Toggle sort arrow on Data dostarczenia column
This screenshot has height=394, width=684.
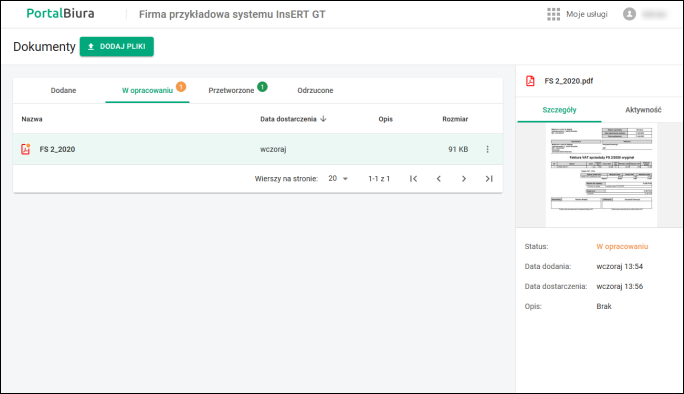point(323,119)
